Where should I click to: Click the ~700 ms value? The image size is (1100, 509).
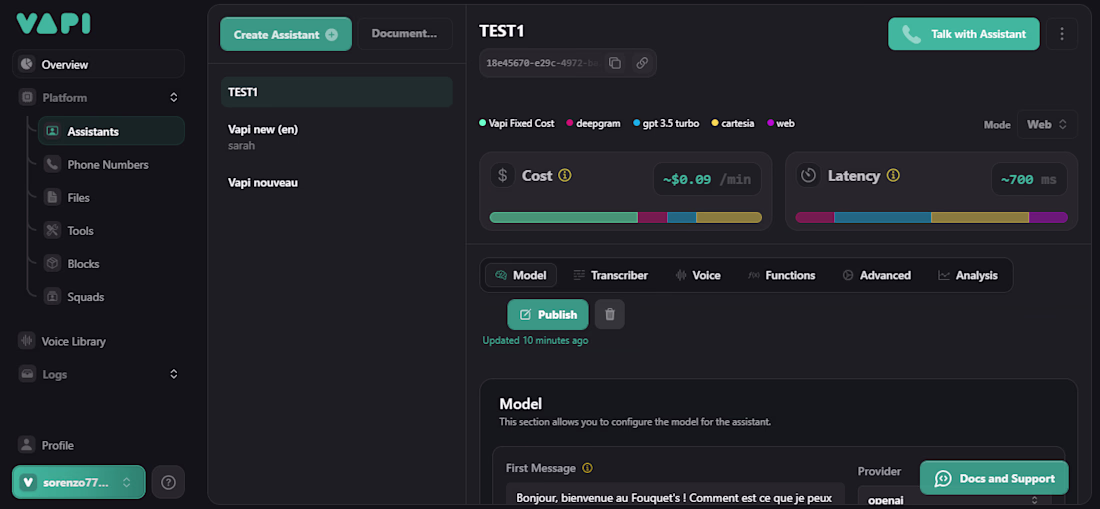tap(1029, 179)
